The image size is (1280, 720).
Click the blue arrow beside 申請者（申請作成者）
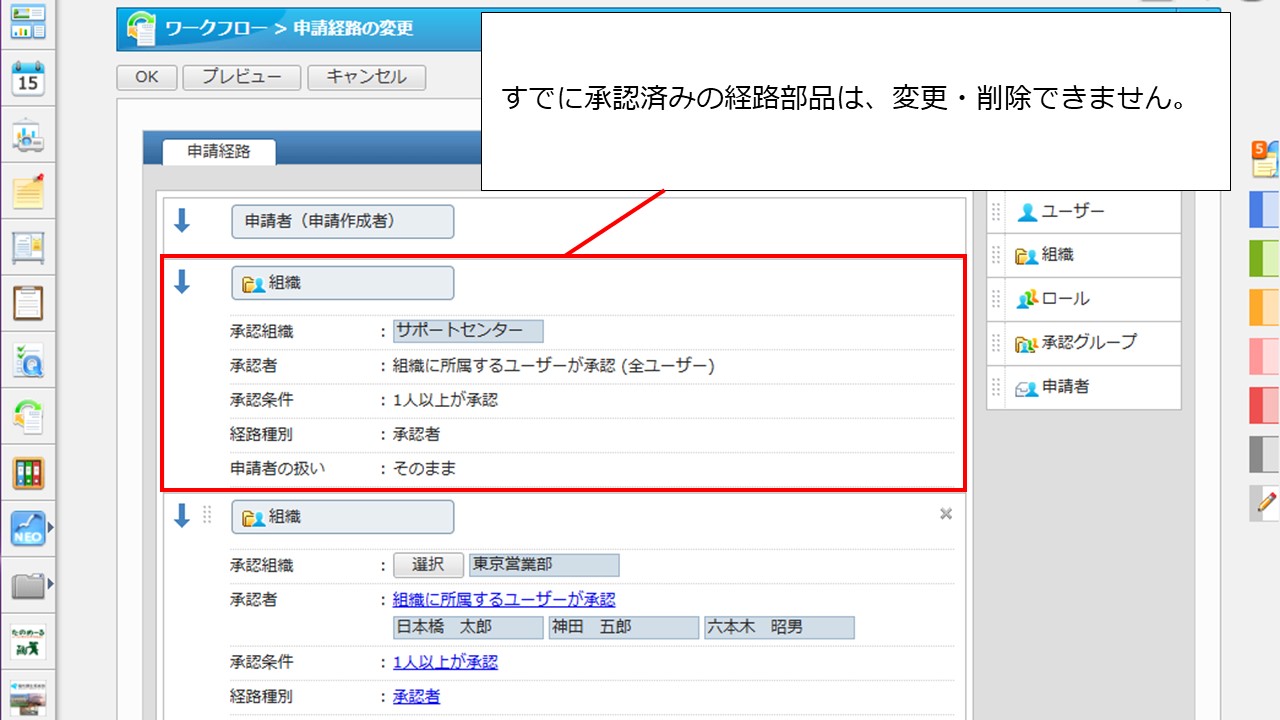[x=181, y=220]
